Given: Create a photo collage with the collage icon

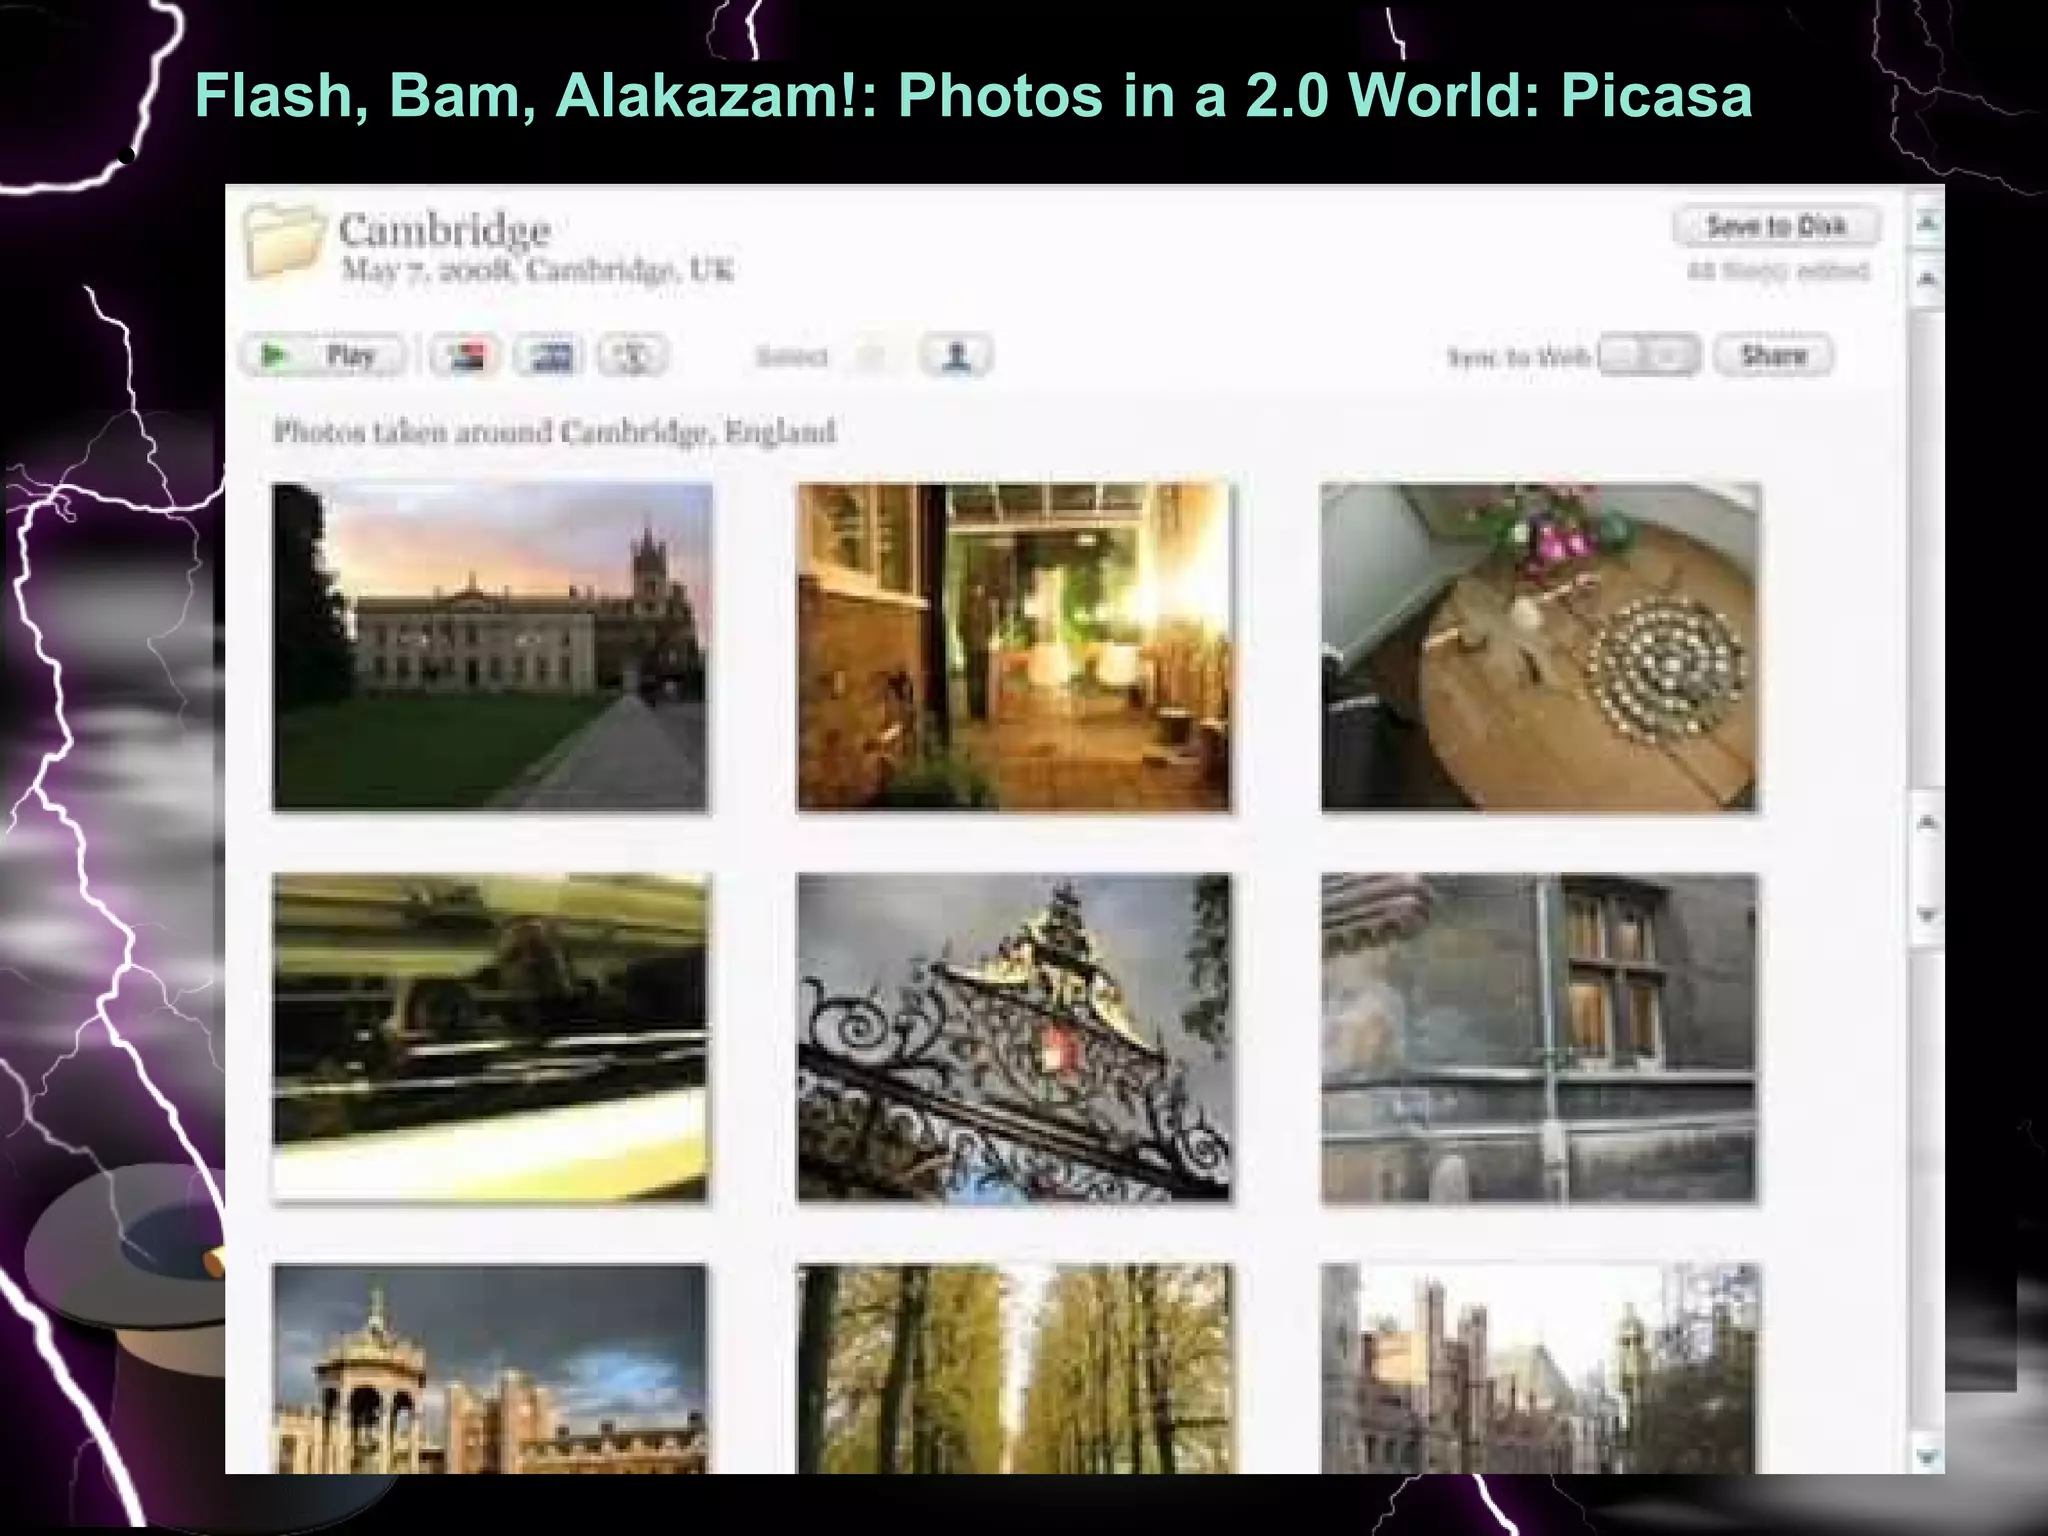Looking at the screenshot, I should tap(465, 356).
